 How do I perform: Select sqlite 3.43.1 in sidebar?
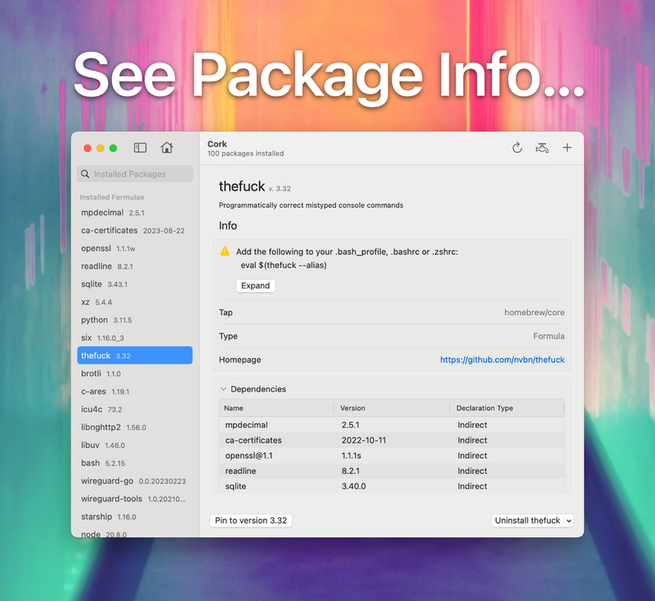(x=135, y=284)
